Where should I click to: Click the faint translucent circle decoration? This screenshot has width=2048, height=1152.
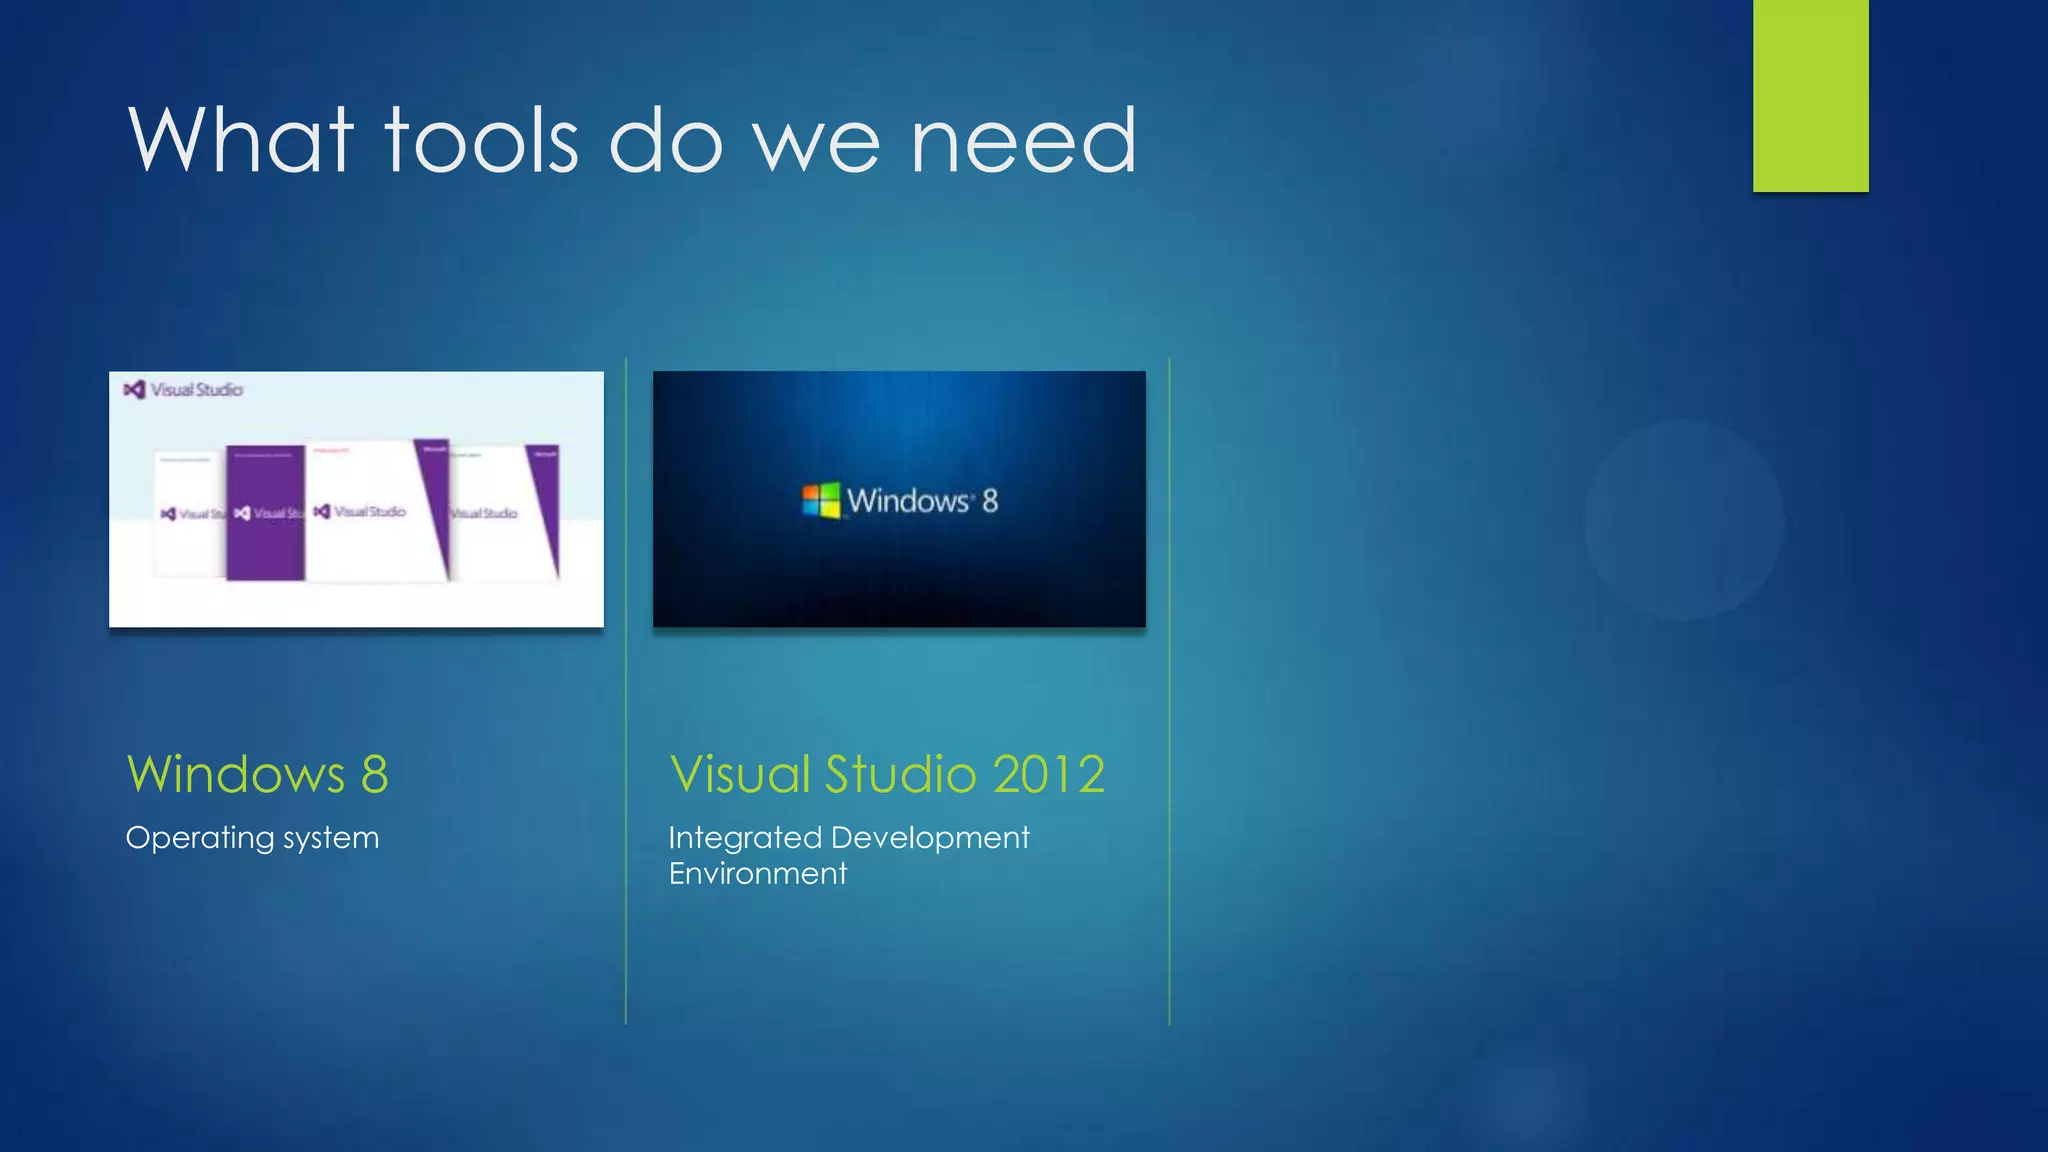[x=1684, y=519]
